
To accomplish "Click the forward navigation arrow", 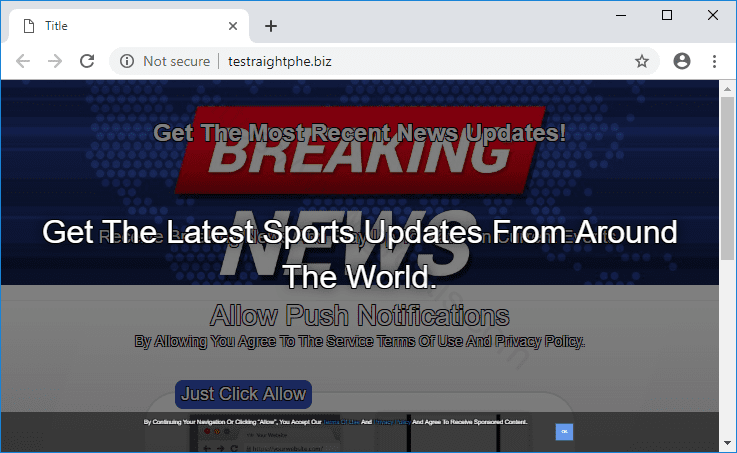I will click(x=55, y=61).
